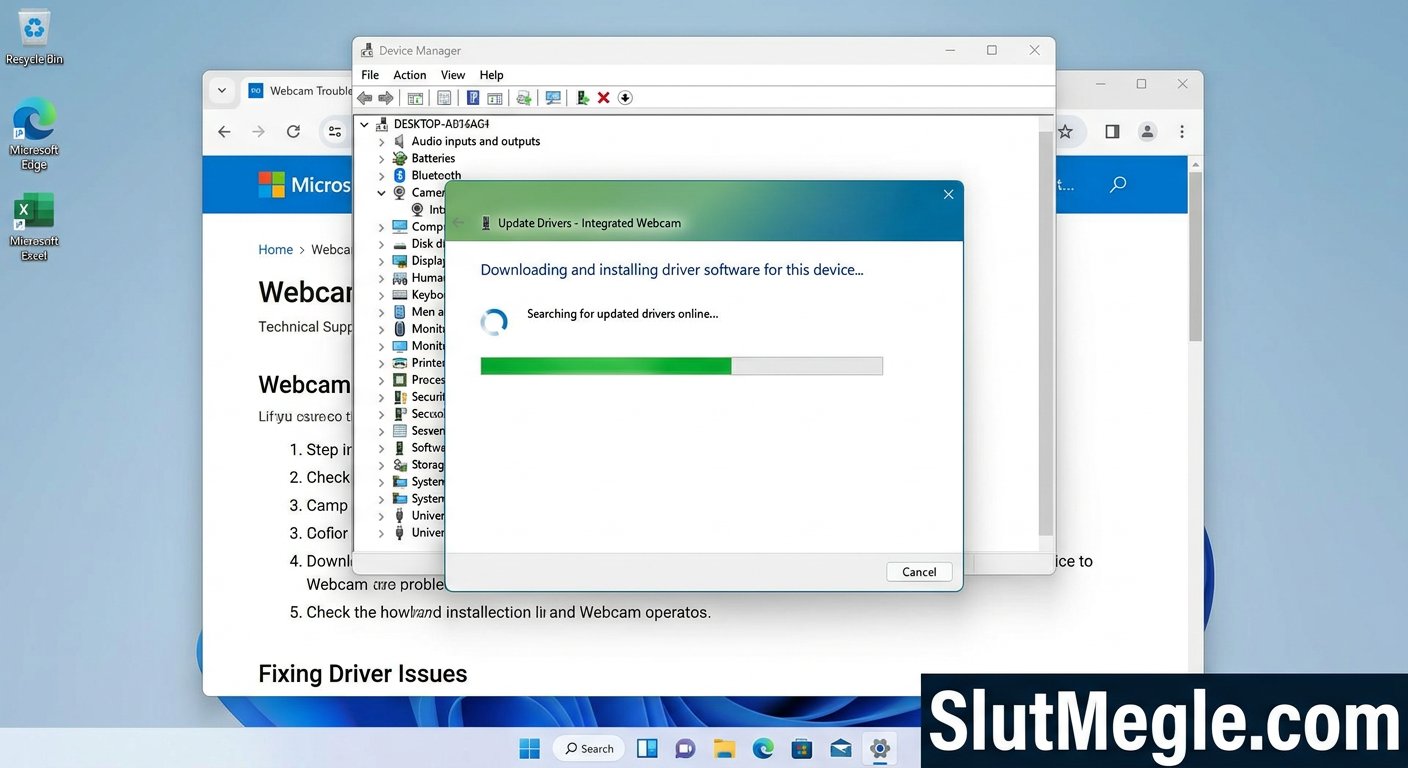Viewport: 1408px width, 768px height.
Task: Open the Microsoft Excel desktop shortcut
Action: 34,227
